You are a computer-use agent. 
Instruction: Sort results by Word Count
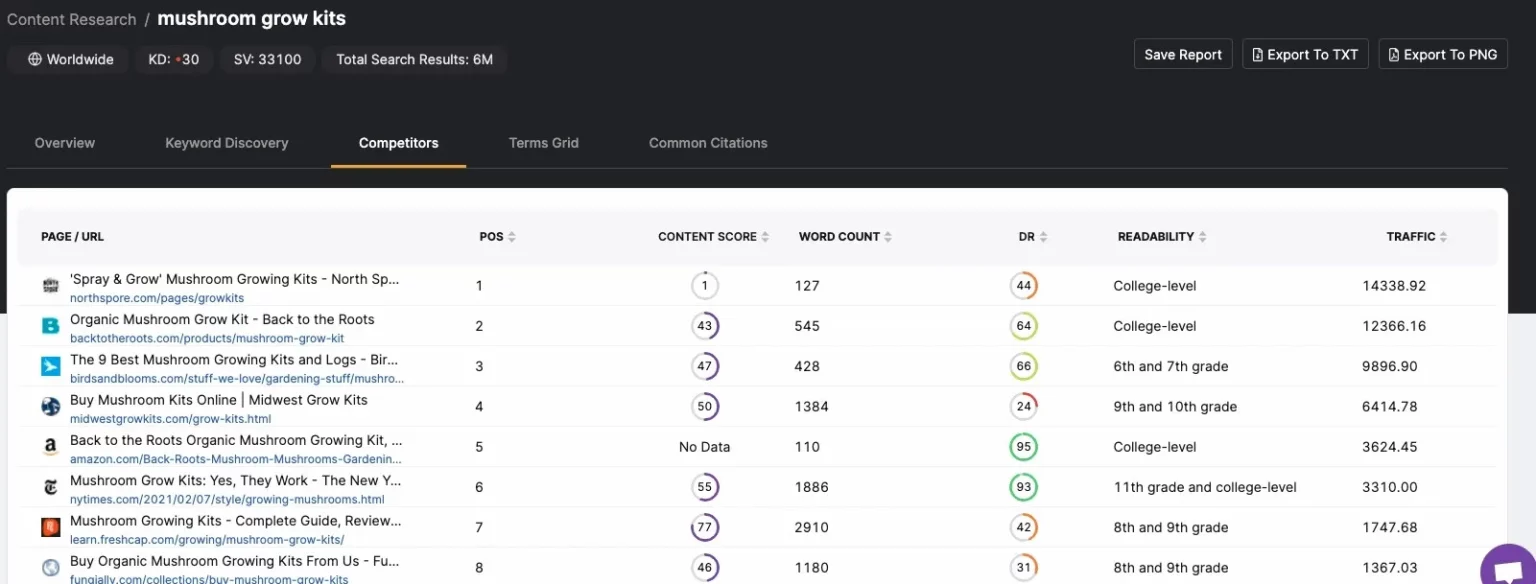(x=843, y=236)
